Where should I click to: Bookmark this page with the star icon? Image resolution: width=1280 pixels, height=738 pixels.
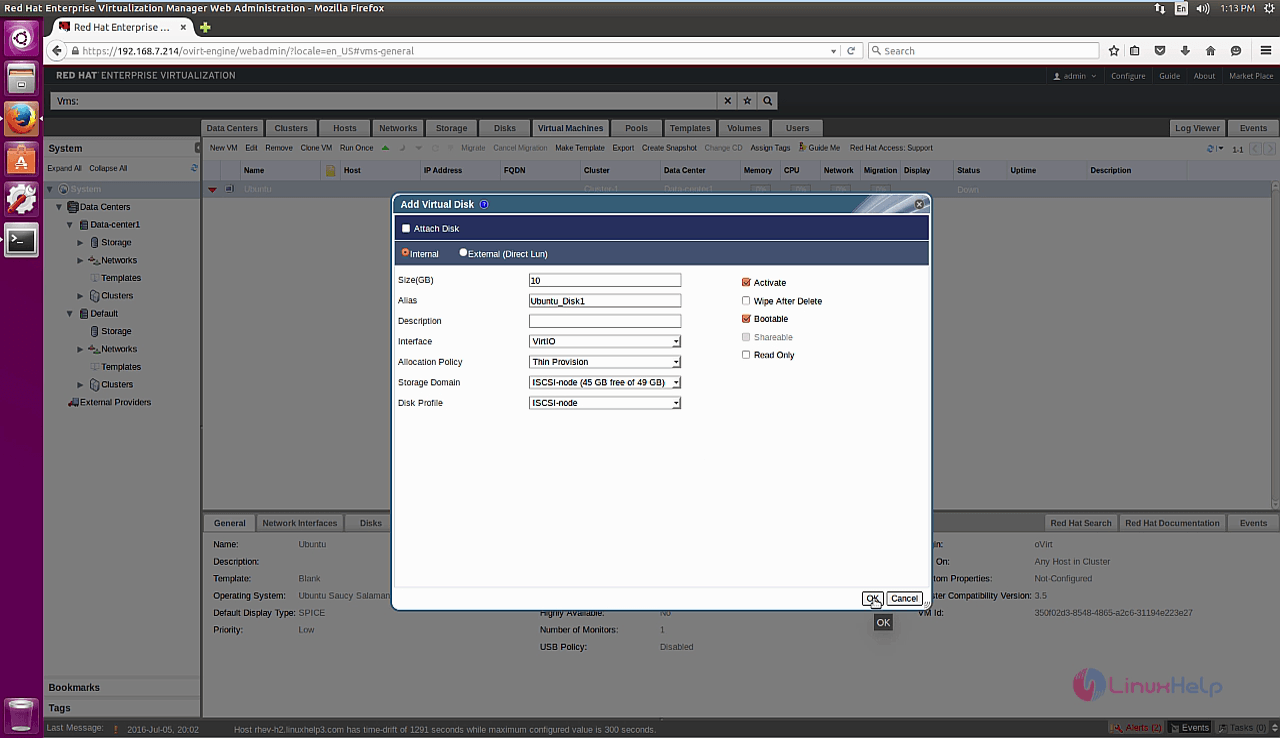pos(1113,51)
